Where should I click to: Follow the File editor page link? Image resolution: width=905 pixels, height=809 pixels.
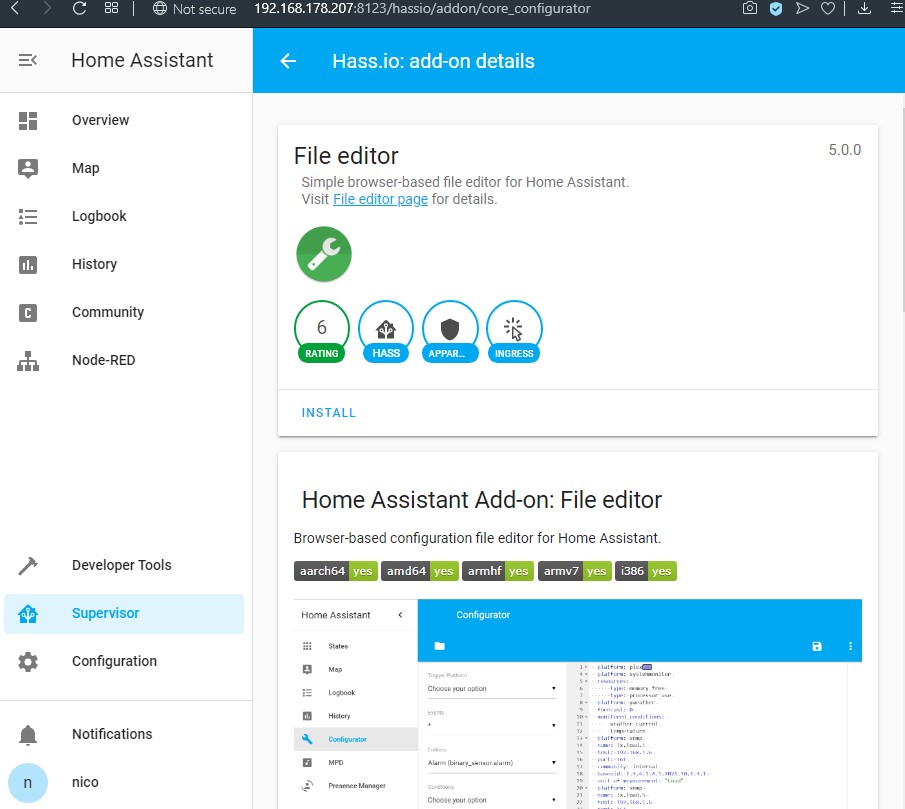tap(380, 199)
